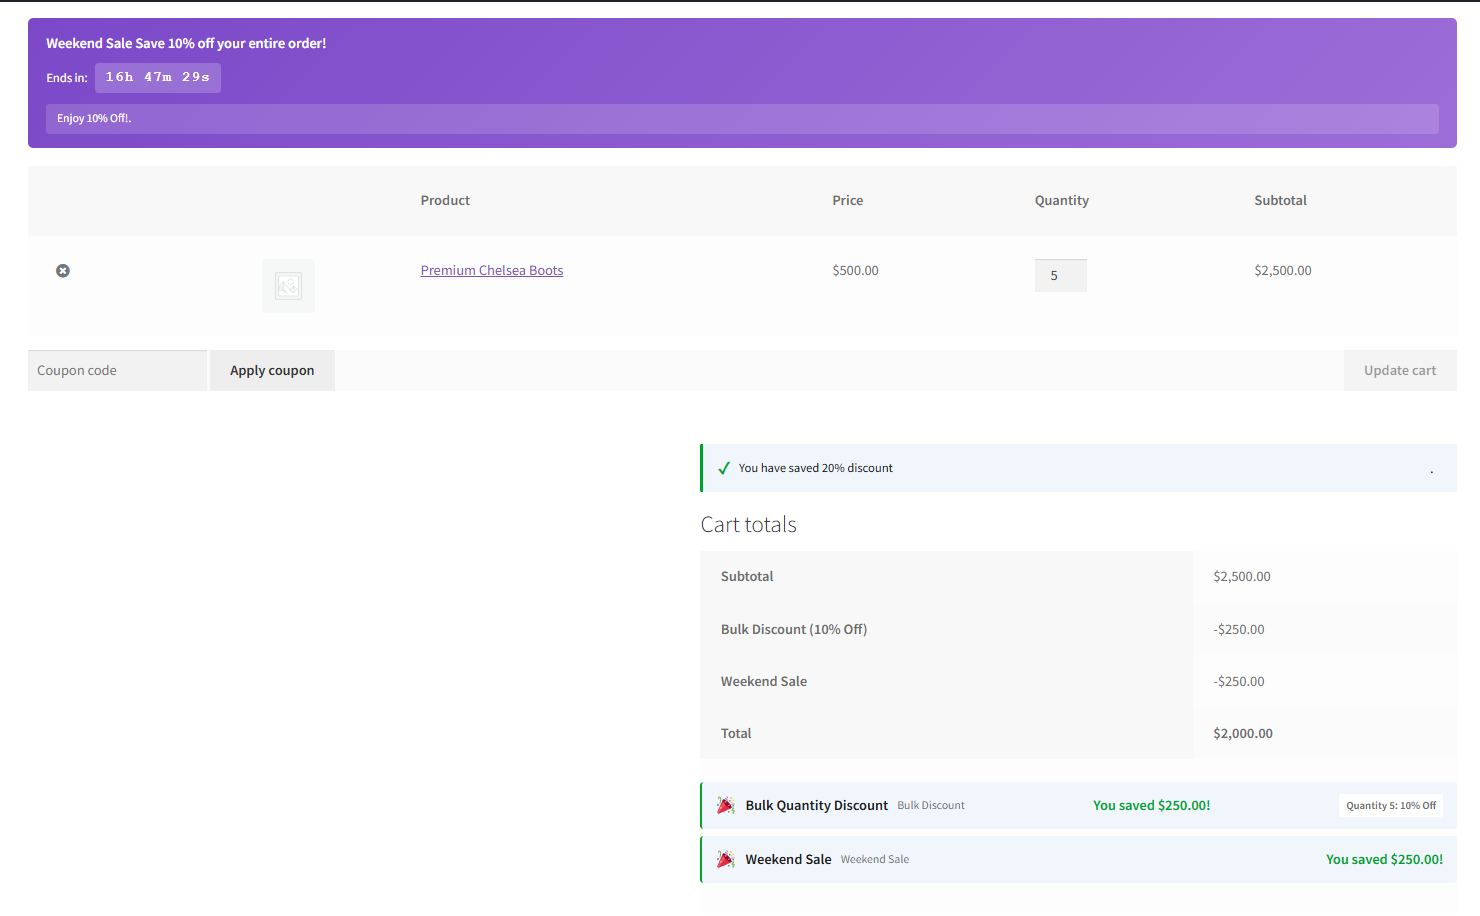Image resolution: width=1480 pixels, height=916 pixels.
Task: Open the Premium Chelsea Boots link
Action: point(492,270)
